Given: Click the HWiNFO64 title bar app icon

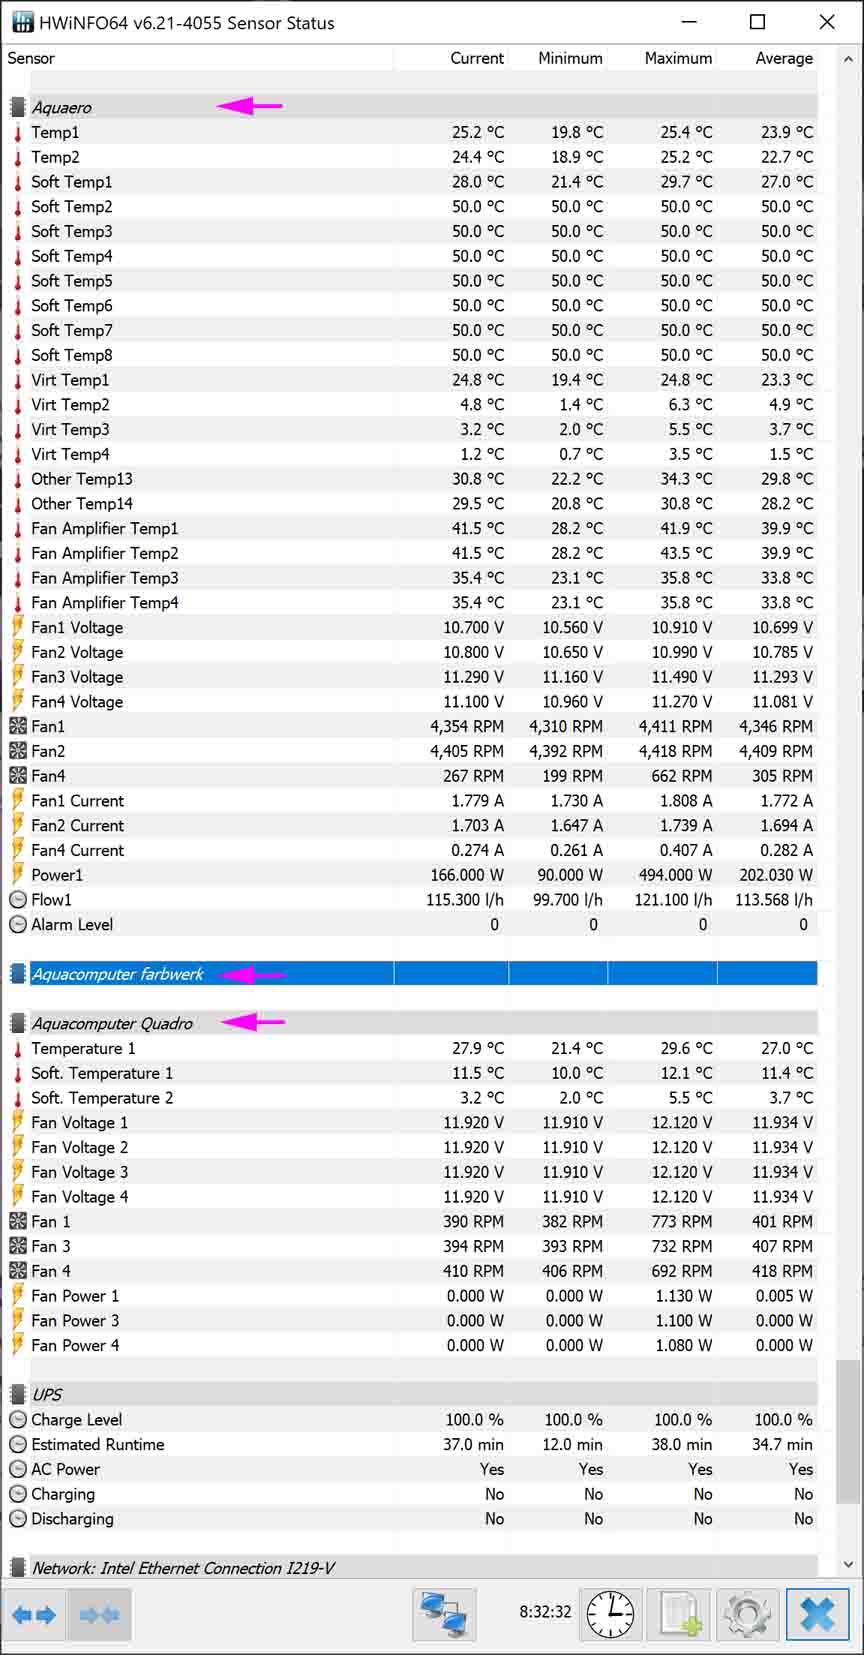Looking at the screenshot, I should [x=22, y=22].
